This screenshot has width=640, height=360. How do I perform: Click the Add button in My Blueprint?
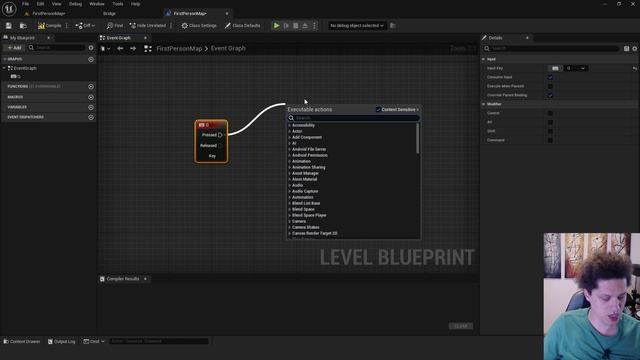click(14, 48)
